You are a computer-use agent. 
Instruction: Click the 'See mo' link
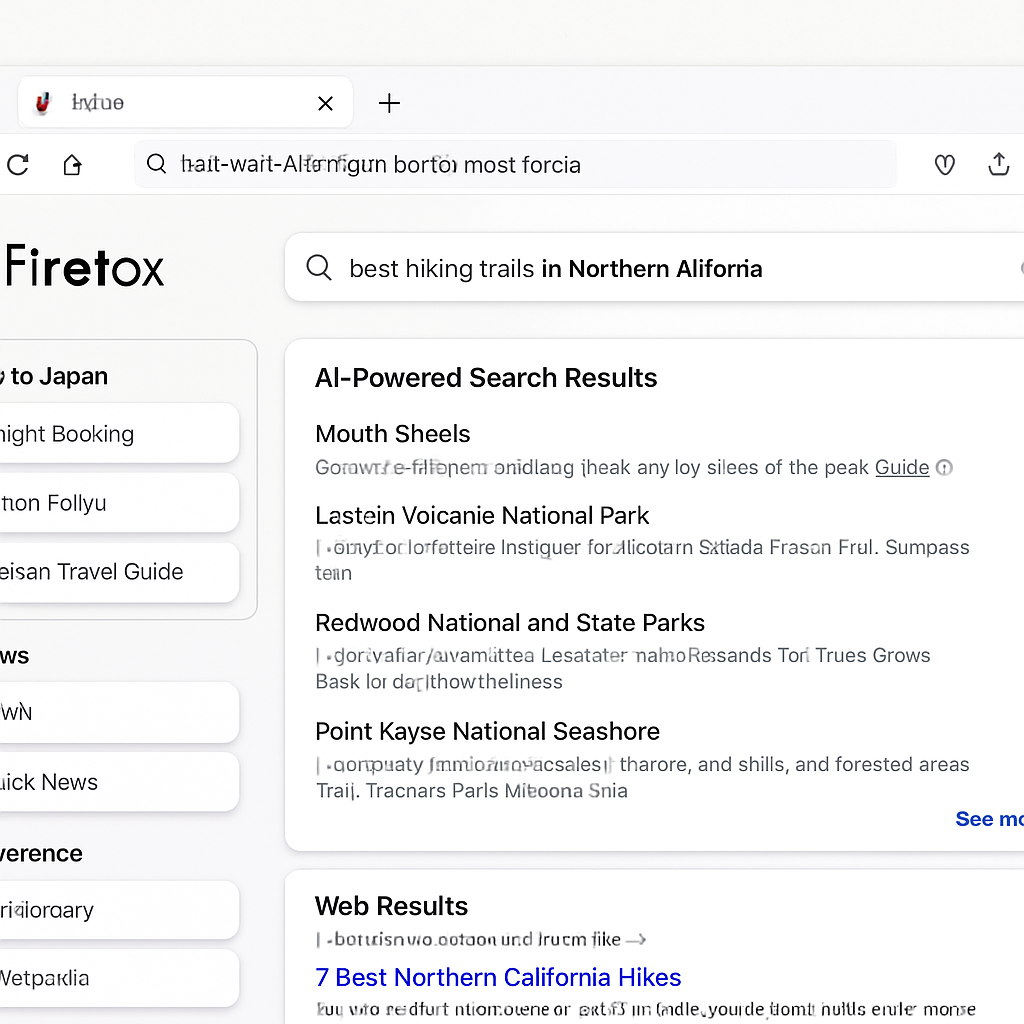(x=989, y=819)
